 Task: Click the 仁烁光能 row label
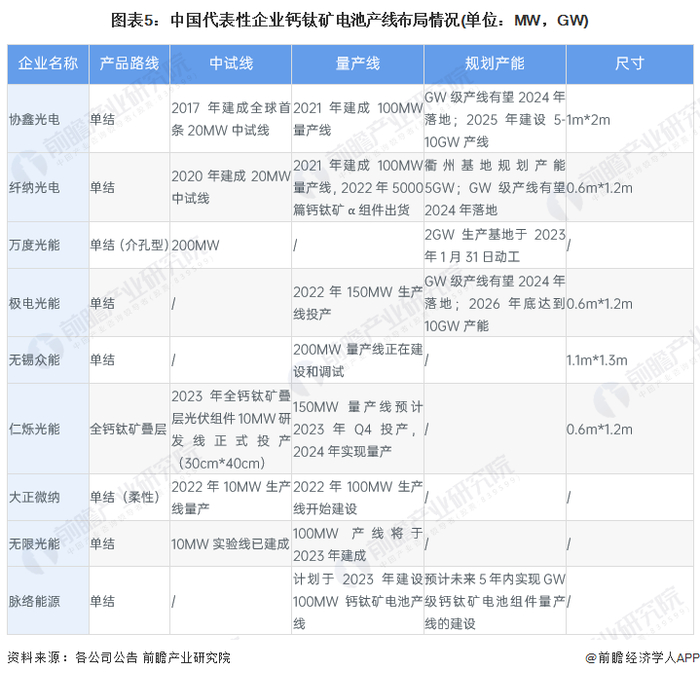[x=48, y=429]
